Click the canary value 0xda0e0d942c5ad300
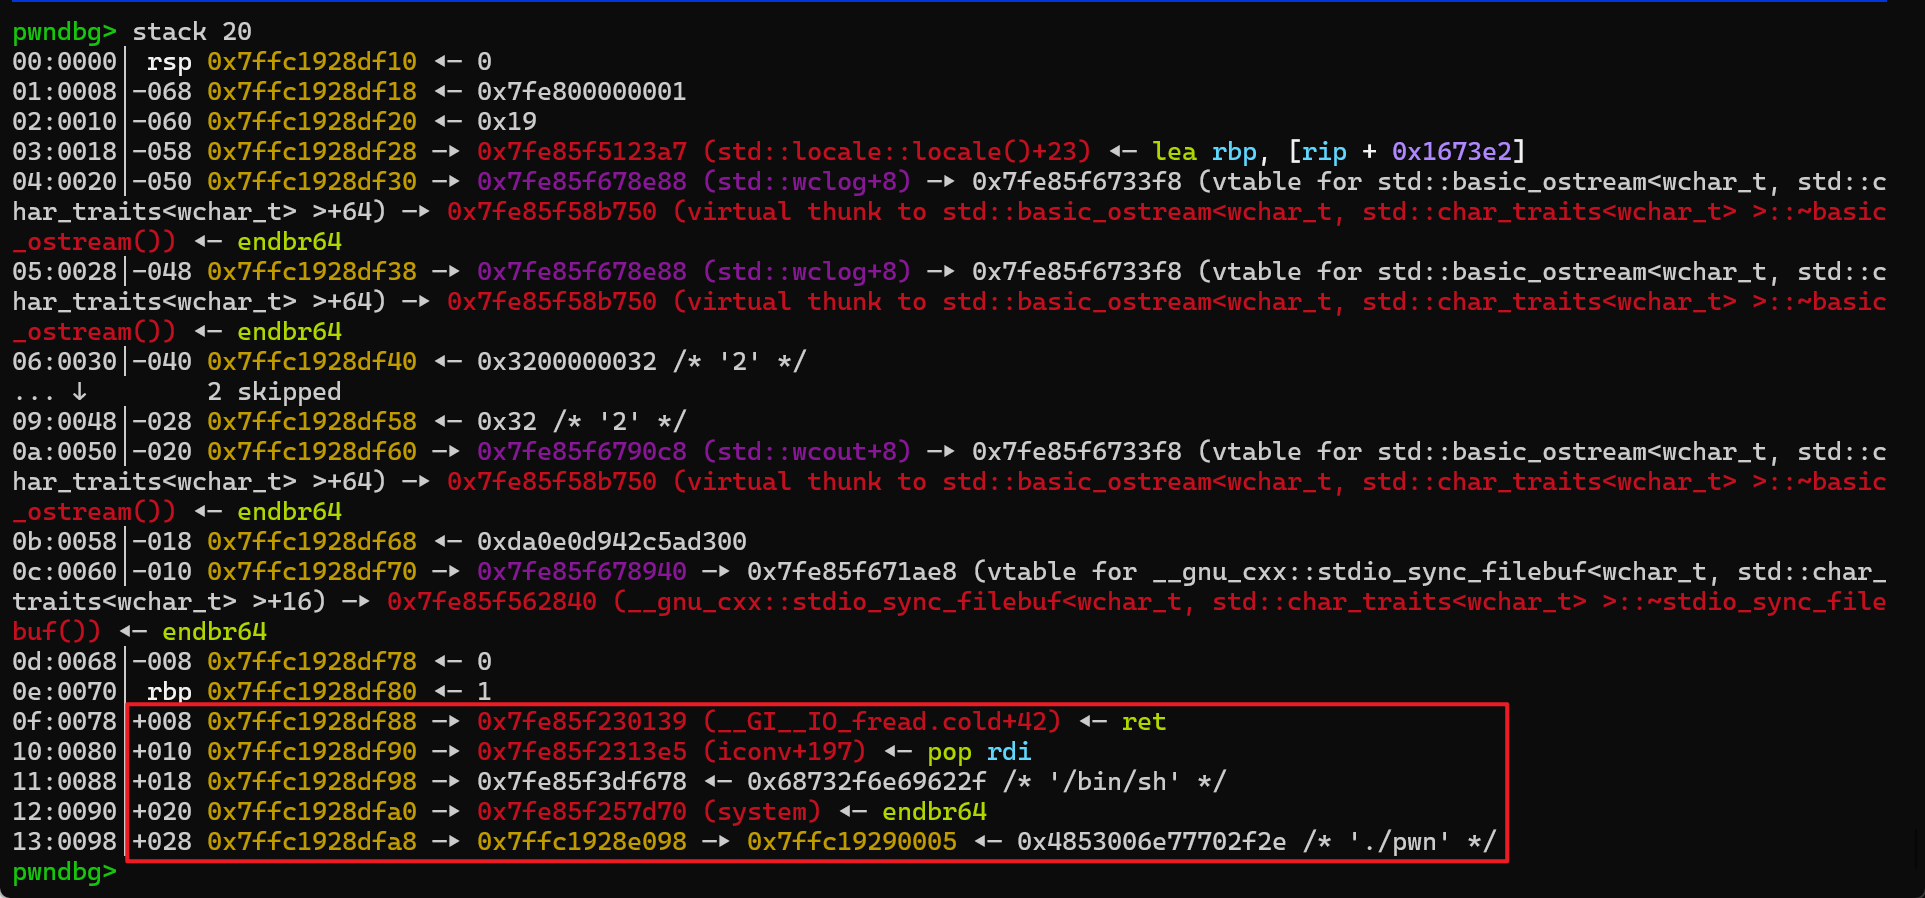Screen dimensions: 1925x898 click(x=611, y=542)
